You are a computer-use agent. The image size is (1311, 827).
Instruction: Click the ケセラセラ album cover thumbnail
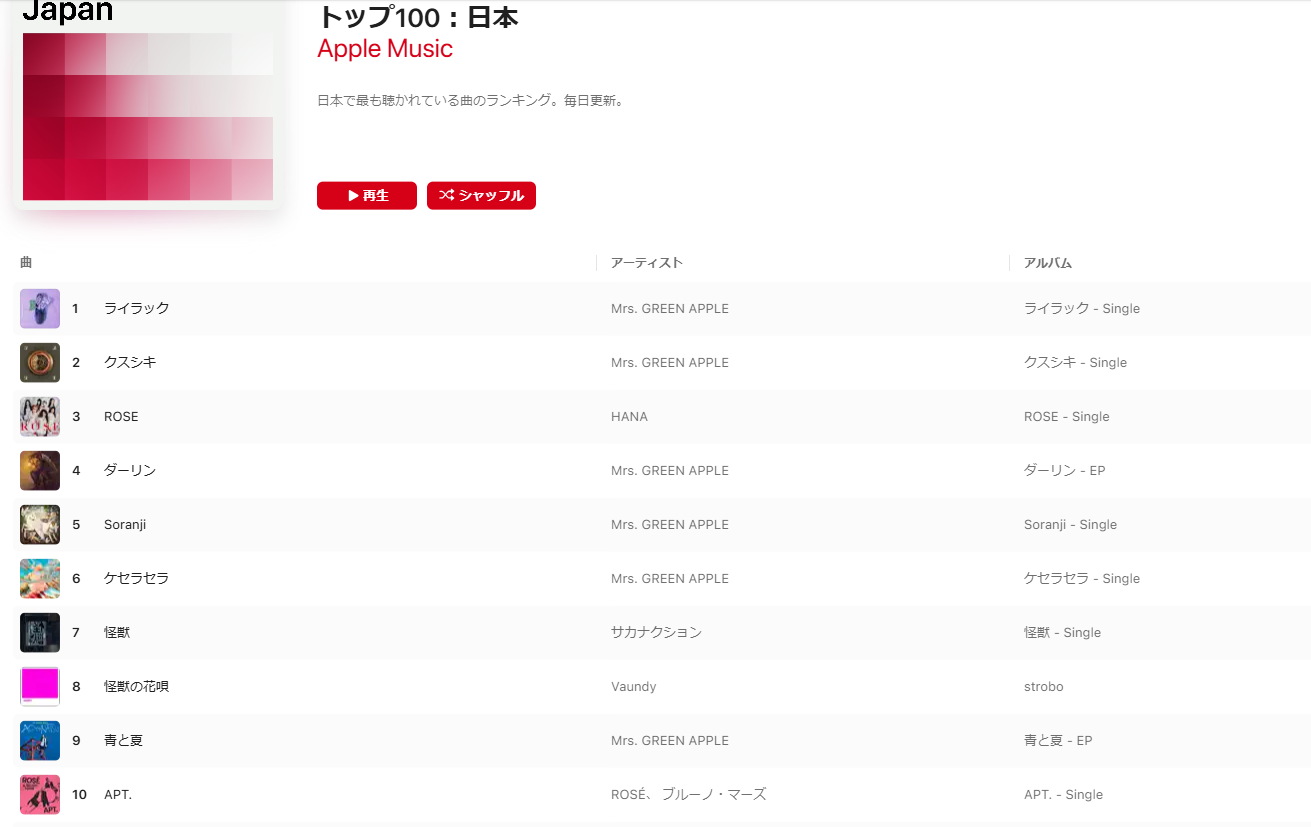point(40,579)
